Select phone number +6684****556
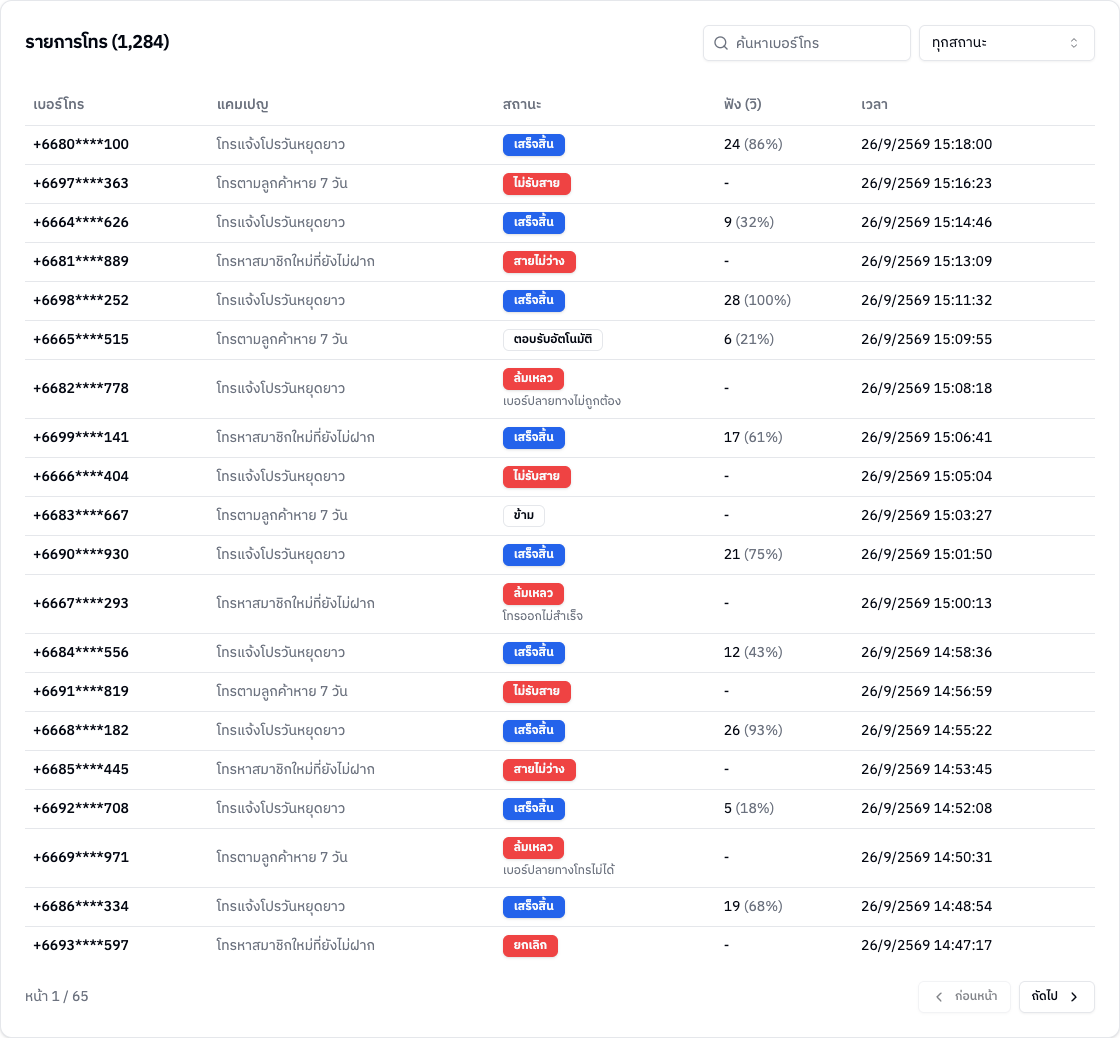This screenshot has height=1038, width=1120. [81, 652]
